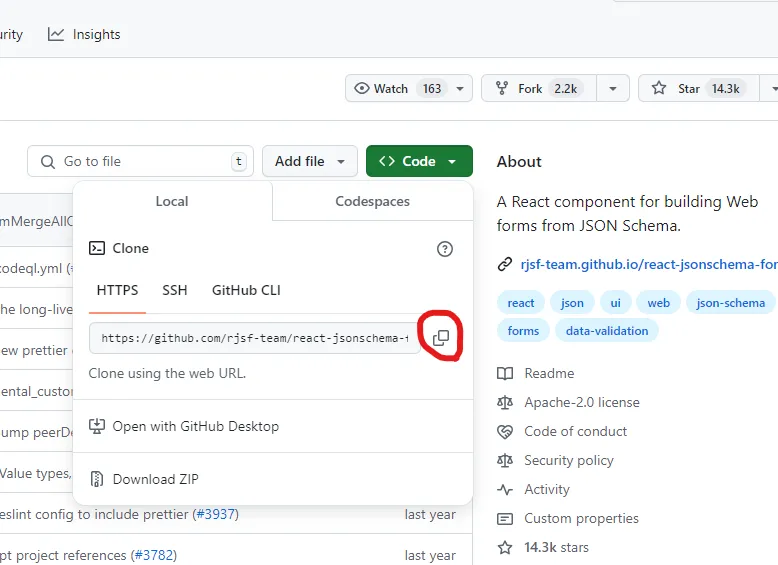Click the react topic tag
This screenshot has height=565, width=778.
pyautogui.click(x=521, y=303)
